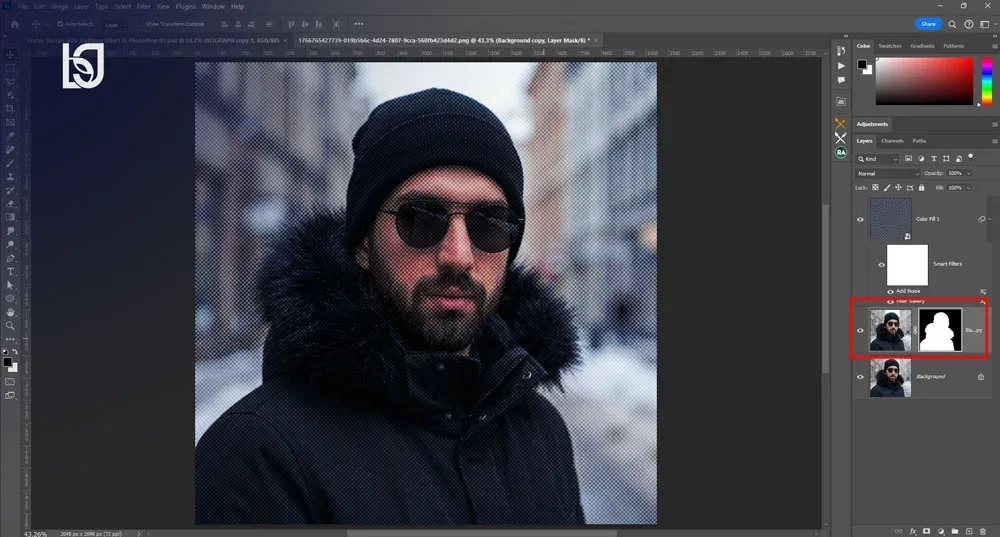Image resolution: width=1000 pixels, height=537 pixels.
Task: Open the Actions panel play icon
Action: click(x=841, y=66)
